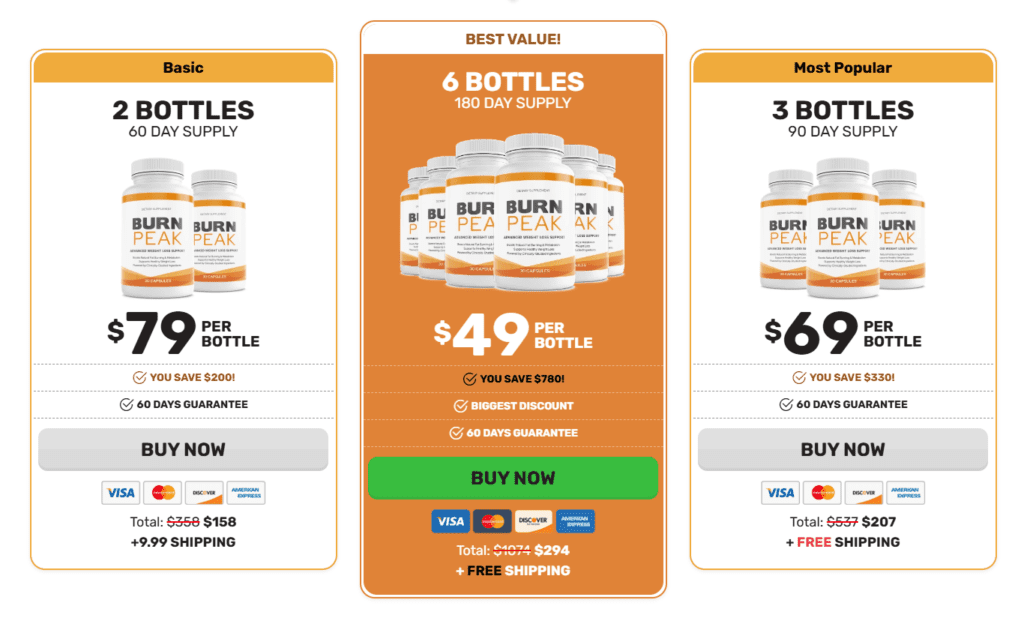Click checkmark beside YOU SAVE $330!
This screenshot has height=621, width=1024.
799,377
